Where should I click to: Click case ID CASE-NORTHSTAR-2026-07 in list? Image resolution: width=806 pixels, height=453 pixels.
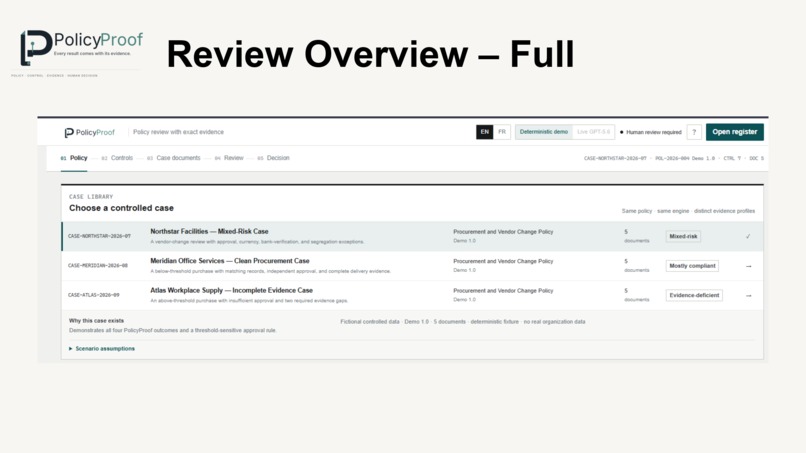point(99,237)
